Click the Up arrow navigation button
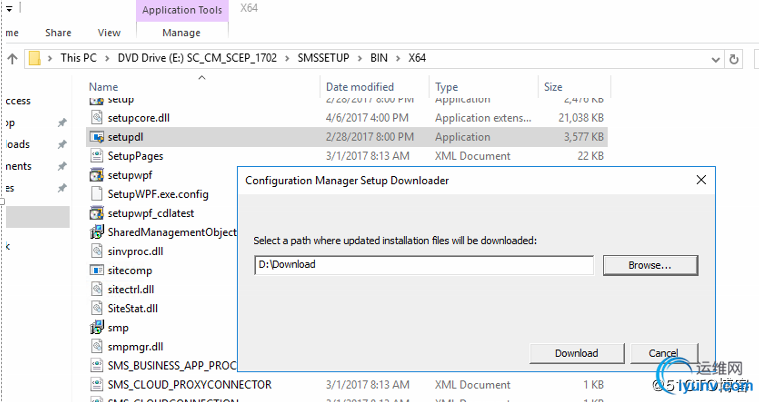This screenshot has height=402, width=759. coord(13,59)
